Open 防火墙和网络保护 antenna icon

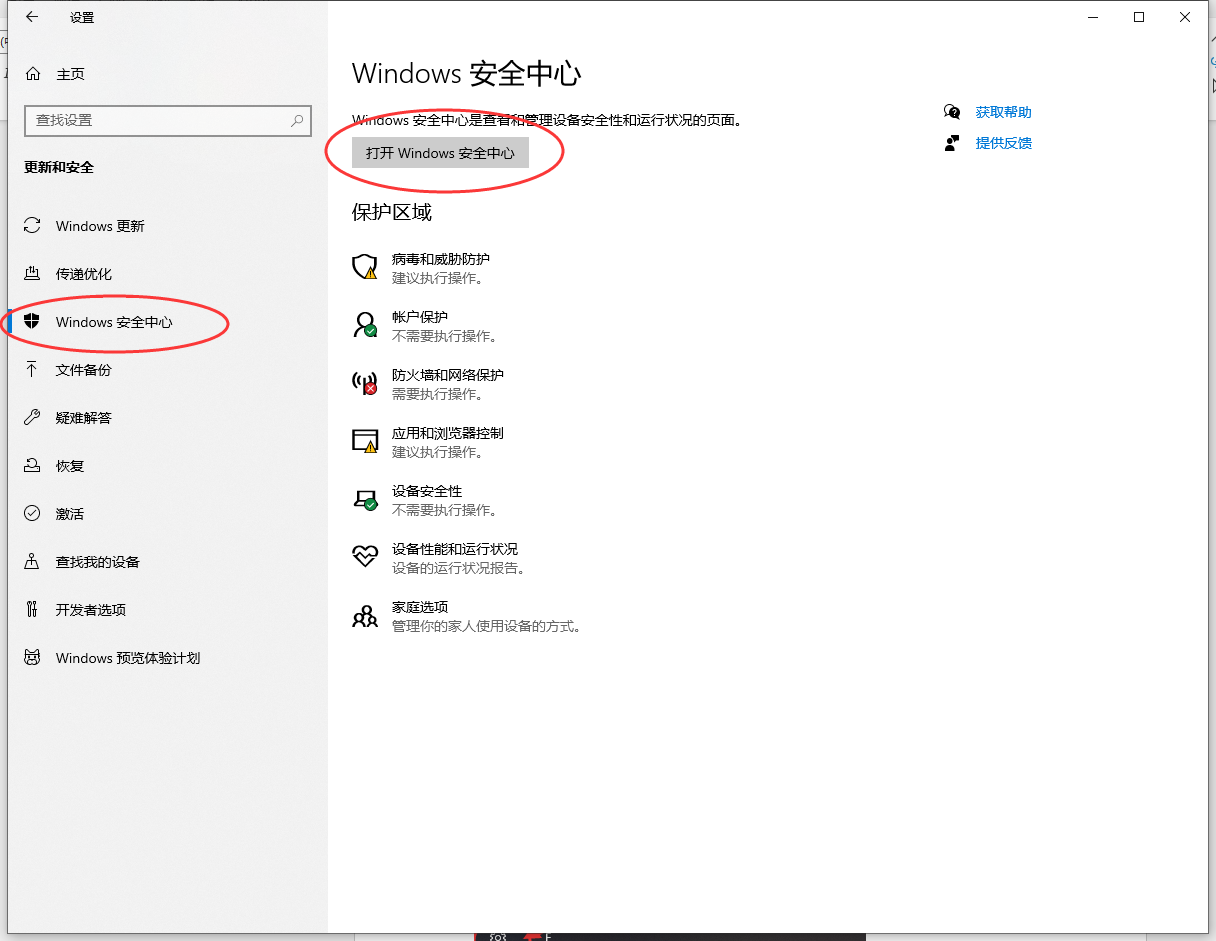point(365,383)
